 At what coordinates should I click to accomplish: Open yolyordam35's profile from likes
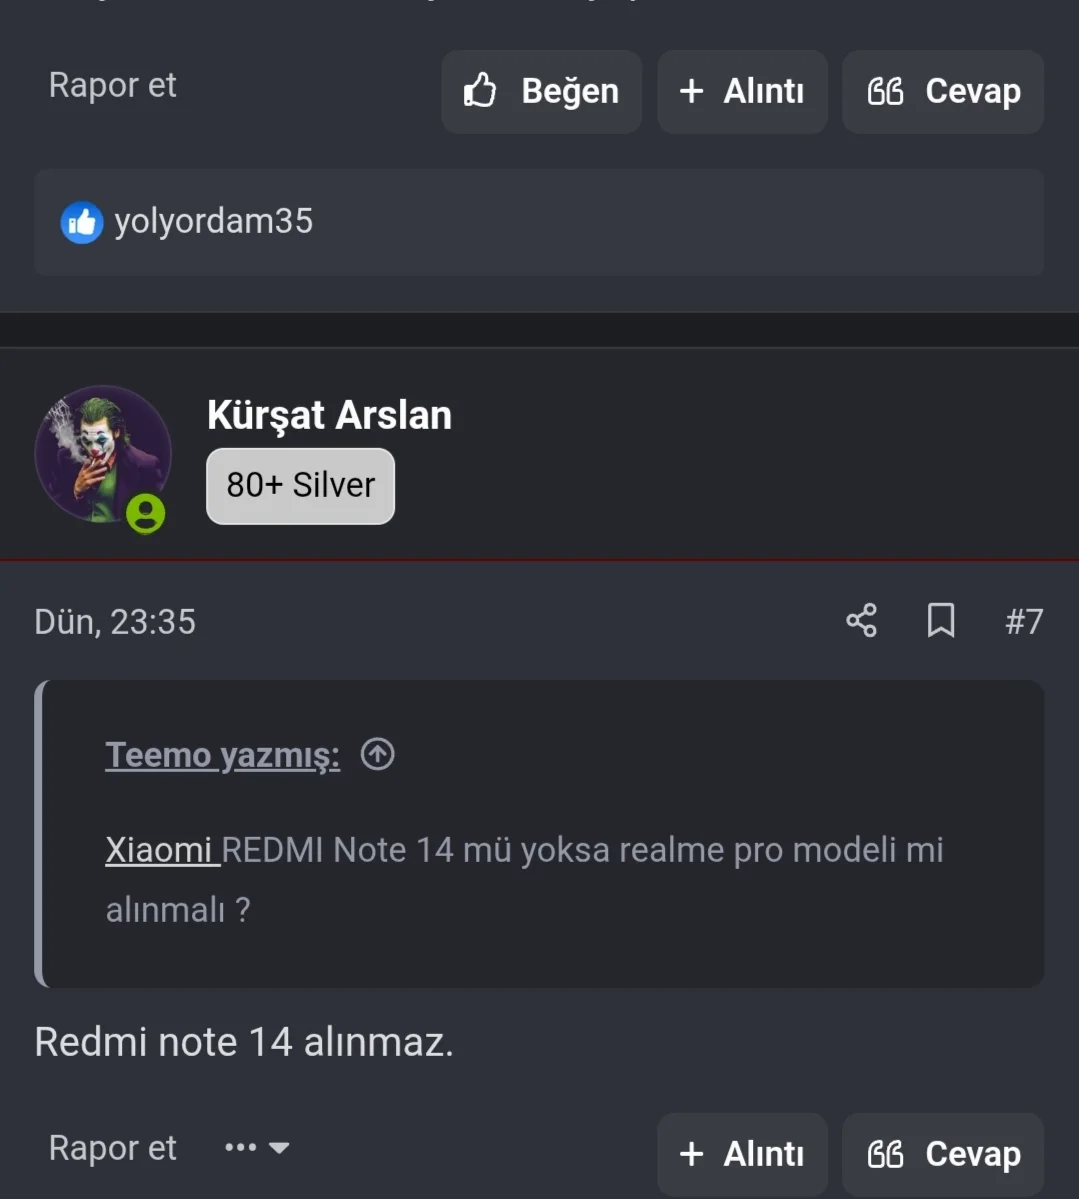click(x=213, y=221)
